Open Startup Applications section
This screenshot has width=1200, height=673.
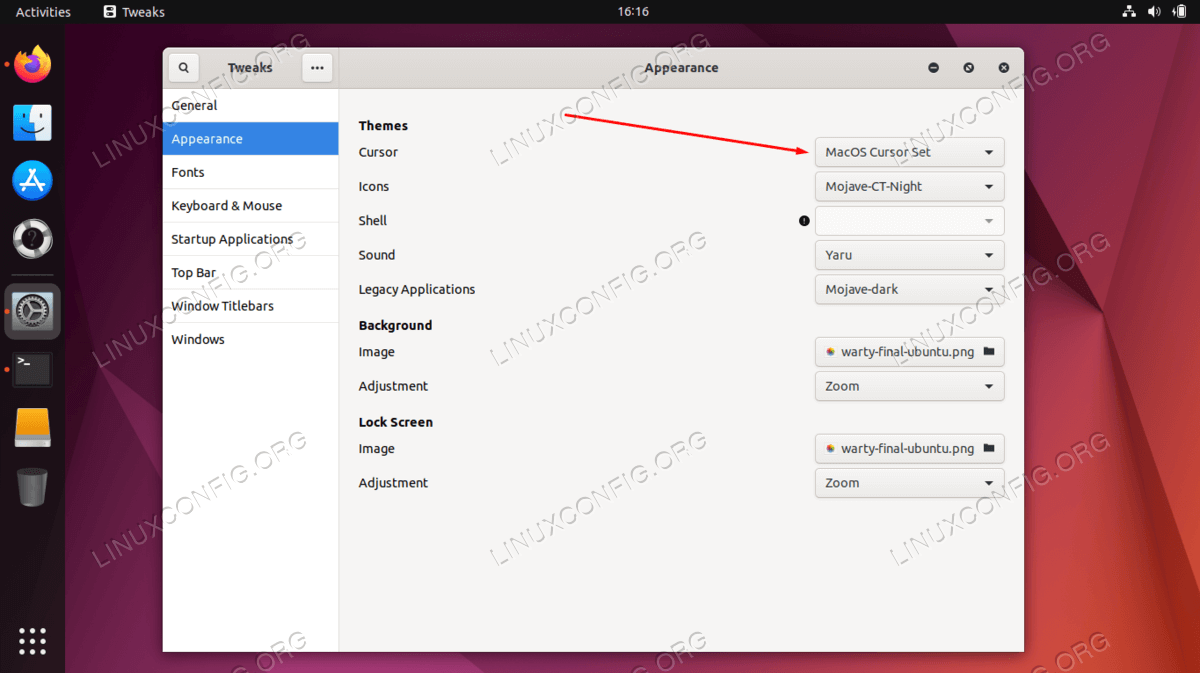pos(251,239)
